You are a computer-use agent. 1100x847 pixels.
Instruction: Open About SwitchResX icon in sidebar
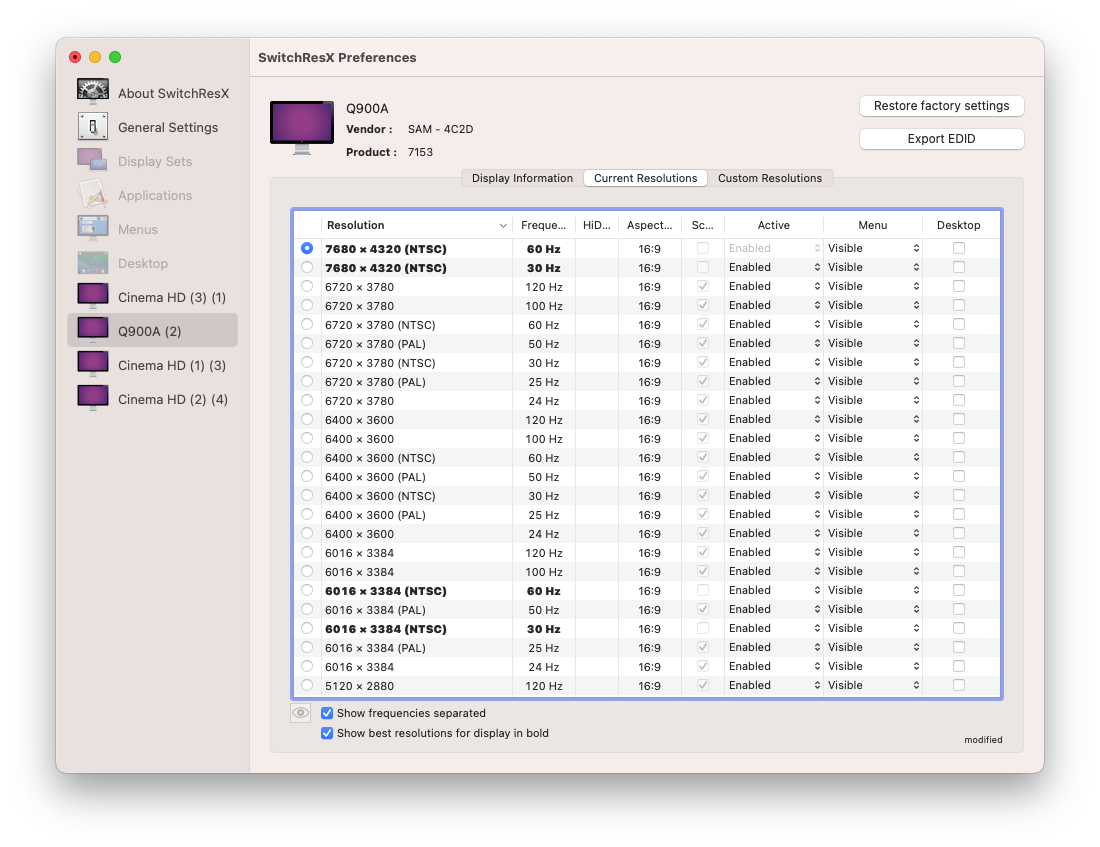point(93,92)
